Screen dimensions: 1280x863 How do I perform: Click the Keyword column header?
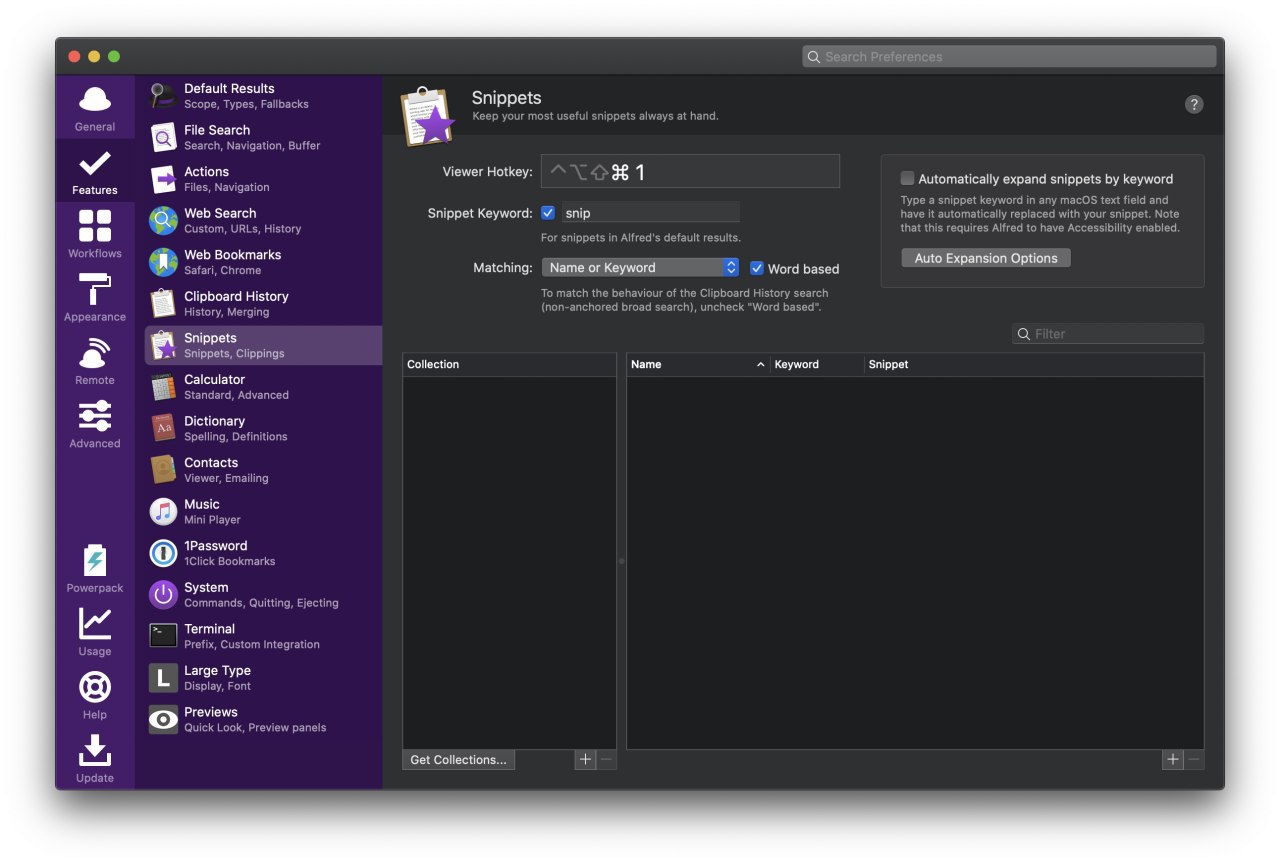[818, 364]
